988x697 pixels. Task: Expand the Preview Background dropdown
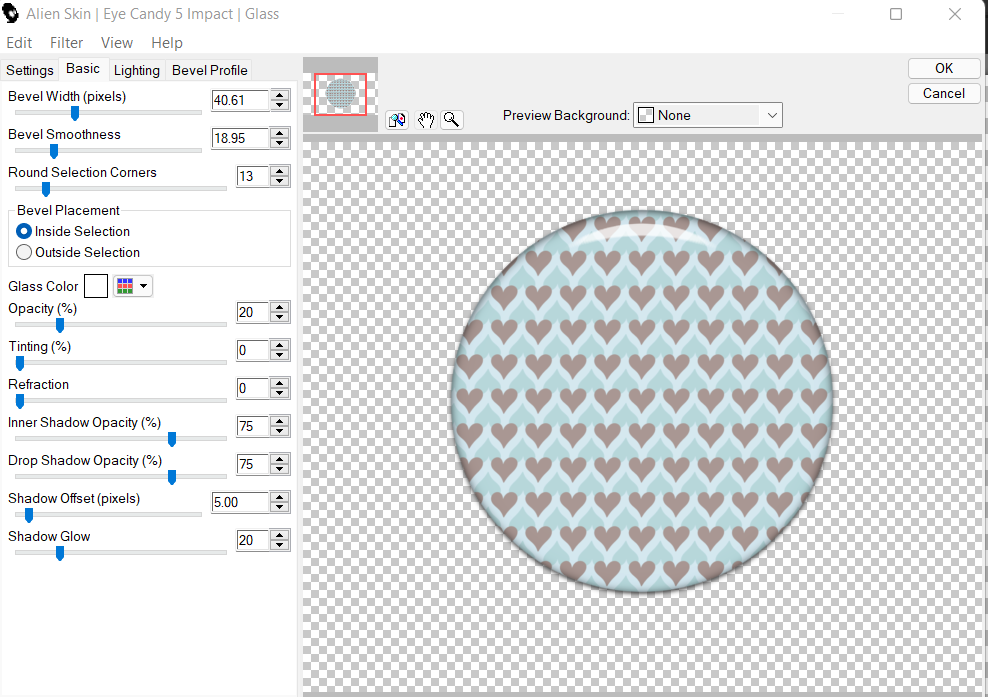(771, 115)
